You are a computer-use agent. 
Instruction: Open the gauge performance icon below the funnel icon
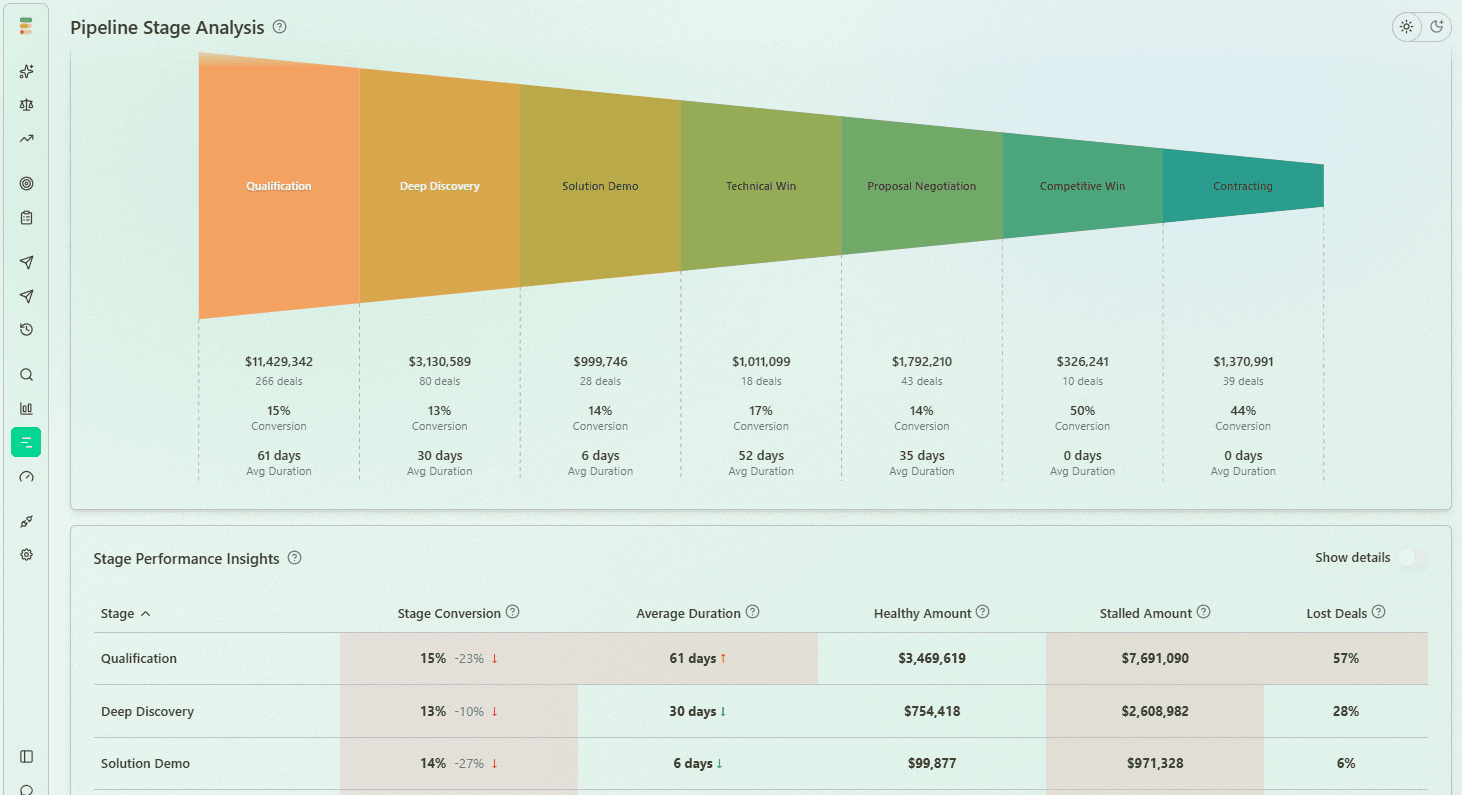tap(26, 477)
